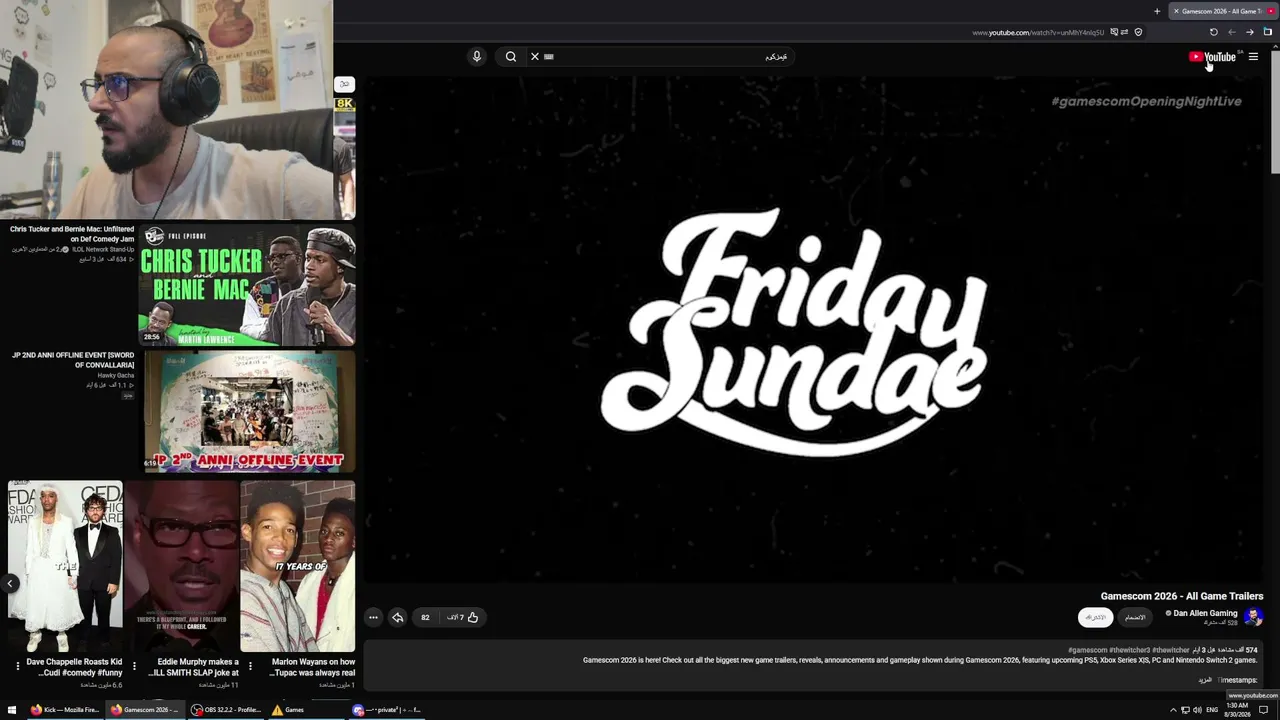
Task: Show hidden tray icons chevron
Action: 1173,710
